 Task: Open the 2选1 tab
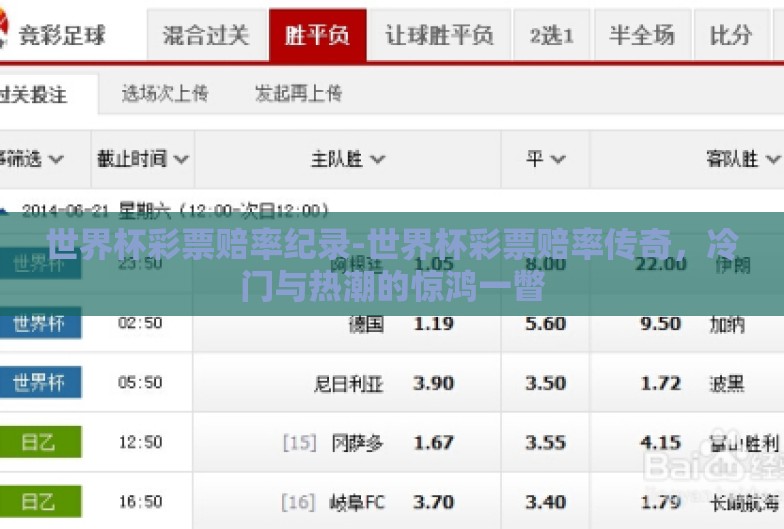coord(552,35)
